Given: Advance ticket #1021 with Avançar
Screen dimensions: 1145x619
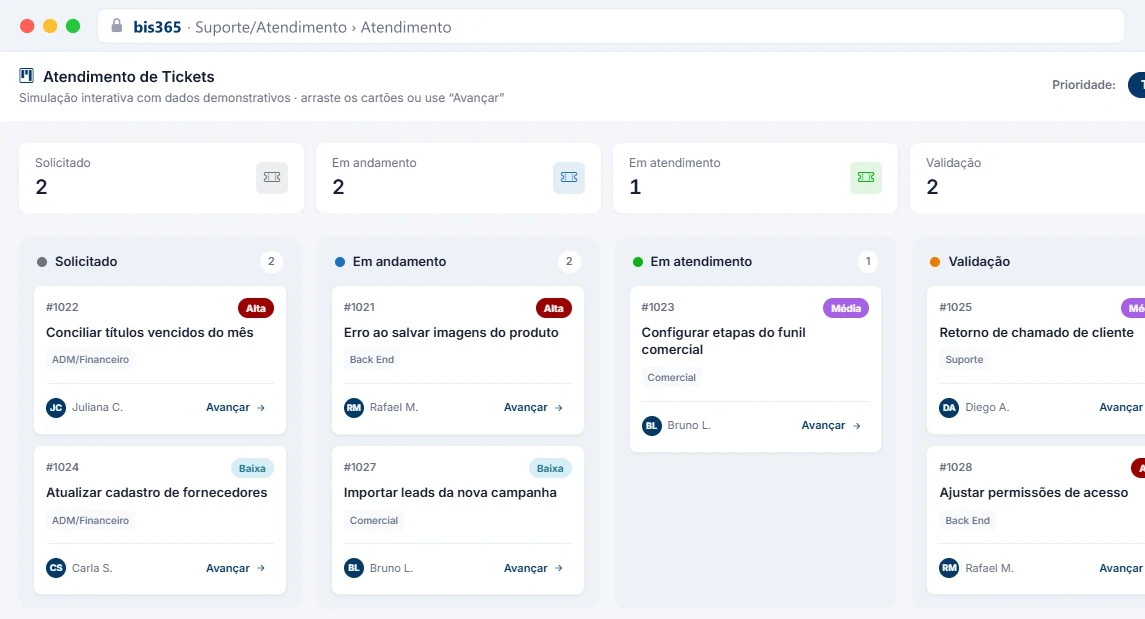Looking at the screenshot, I should [534, 407].
